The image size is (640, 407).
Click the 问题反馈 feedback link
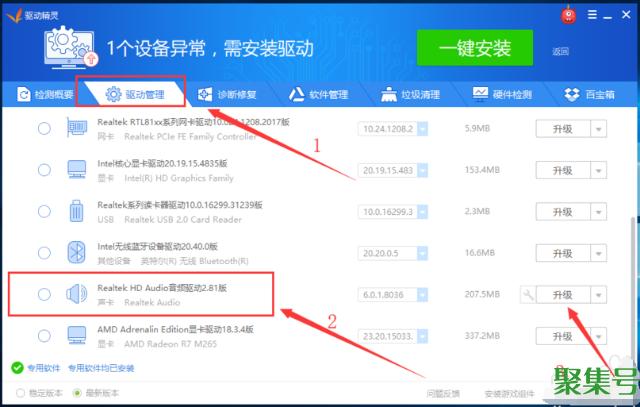pyautogui.click(x=442, y=394)
